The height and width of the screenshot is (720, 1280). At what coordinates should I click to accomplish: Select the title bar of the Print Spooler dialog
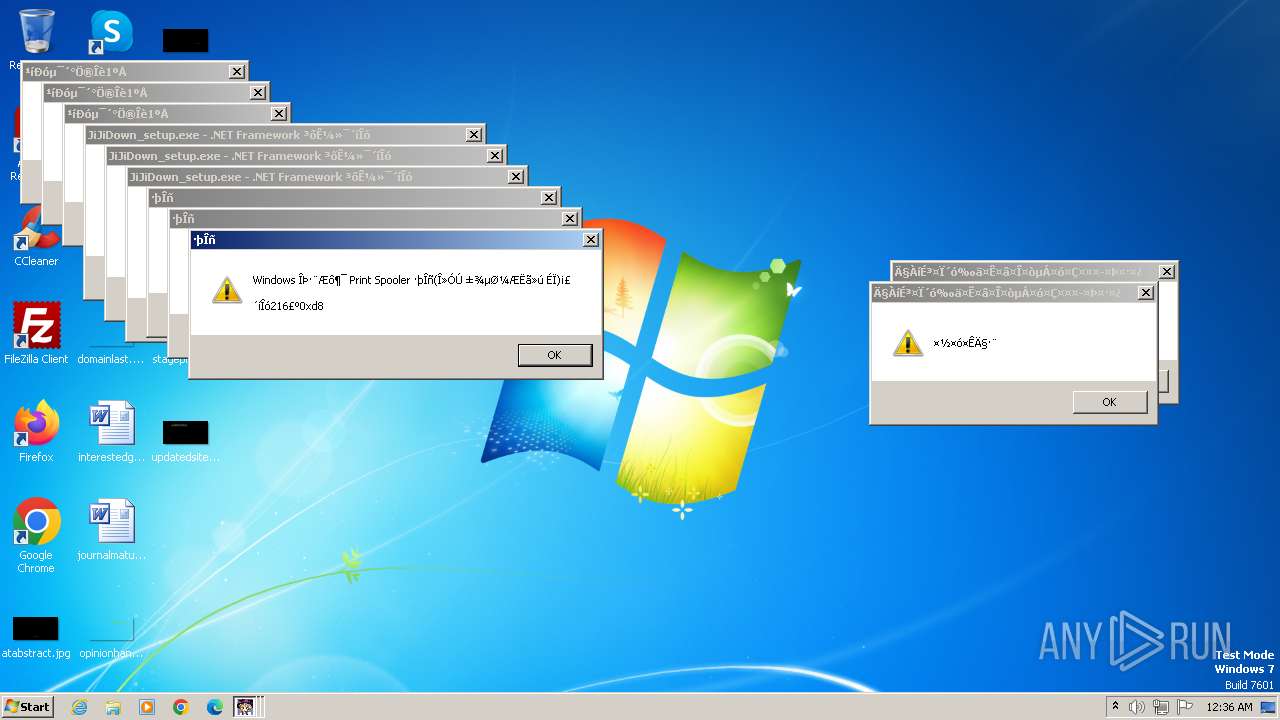(396, 240)
